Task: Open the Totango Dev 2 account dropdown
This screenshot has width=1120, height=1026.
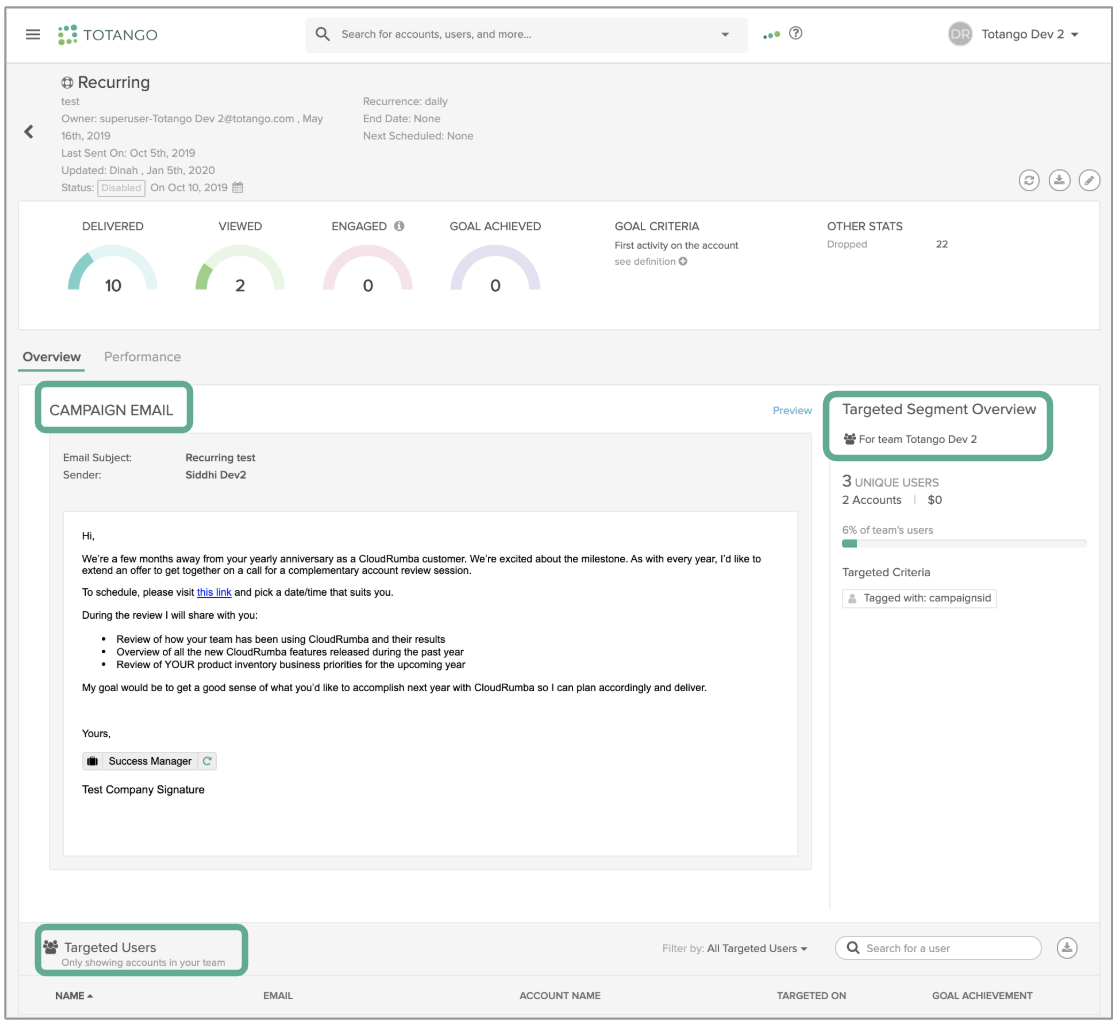Action: 1029,34
